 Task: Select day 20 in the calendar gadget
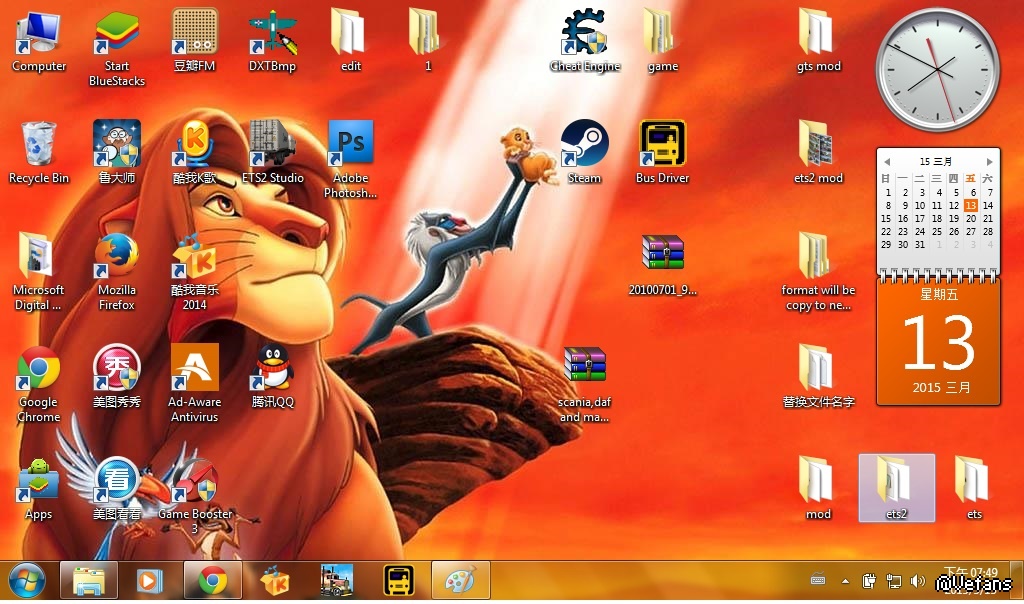[x=970, y=219]
